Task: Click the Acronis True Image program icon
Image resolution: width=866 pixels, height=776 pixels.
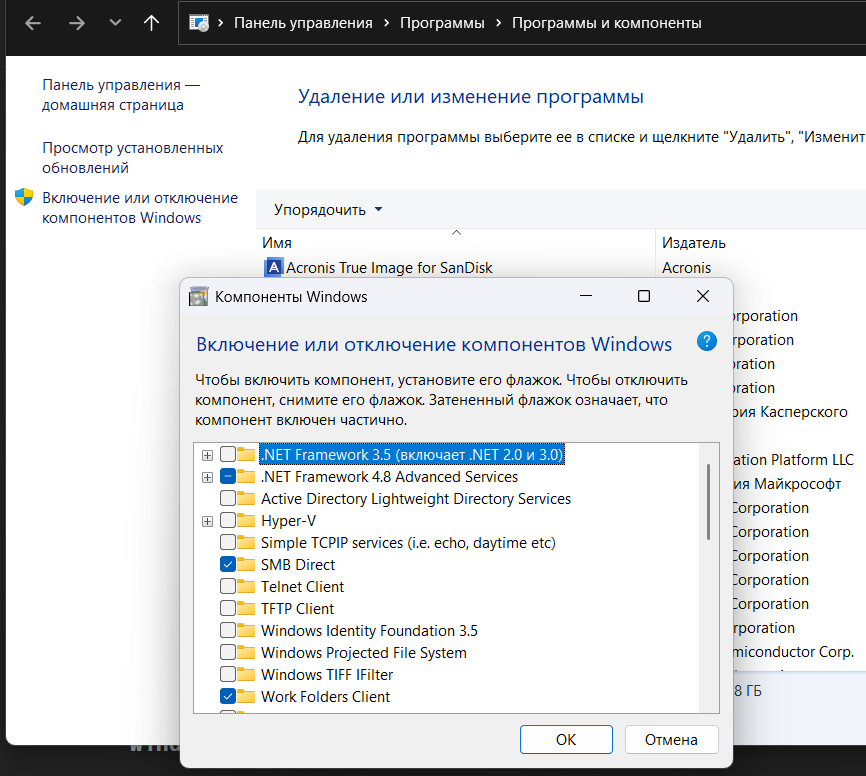Action: 273,267
